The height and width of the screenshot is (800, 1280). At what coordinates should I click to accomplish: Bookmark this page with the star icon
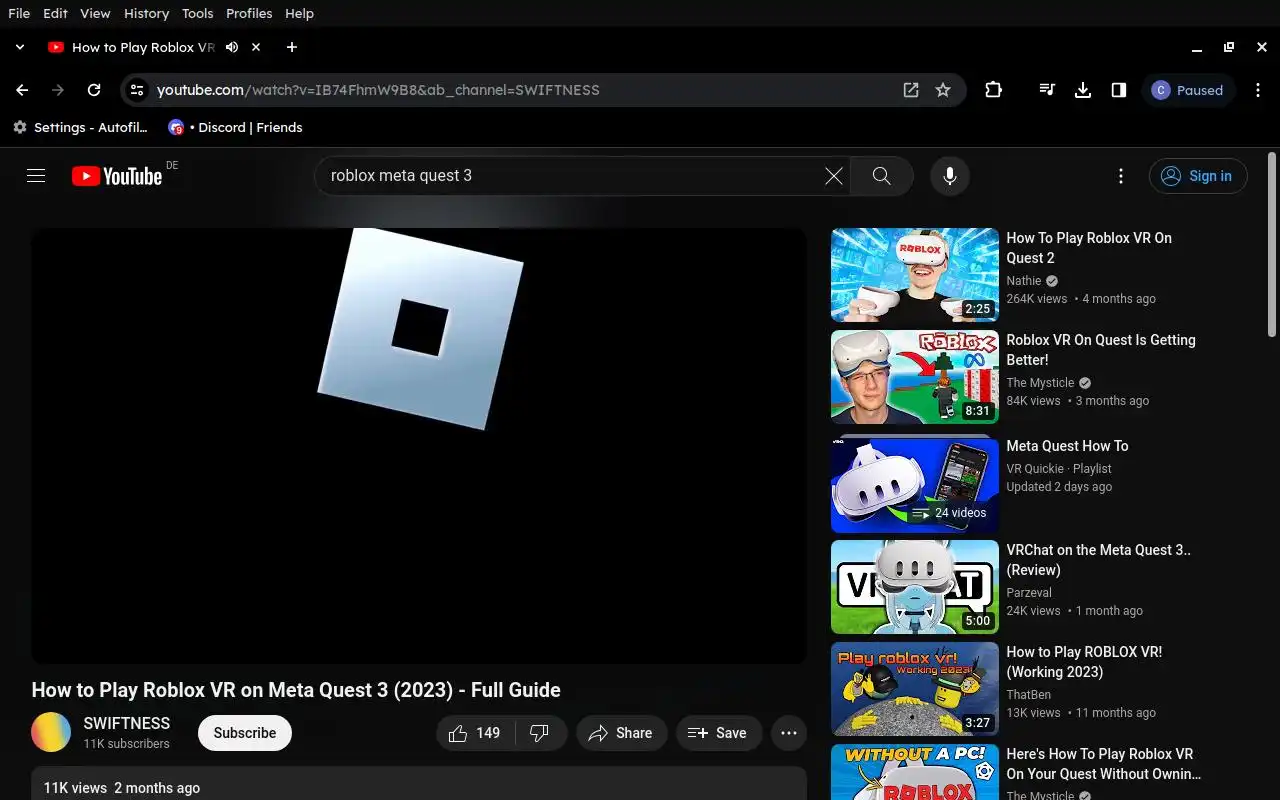point(943,90)
